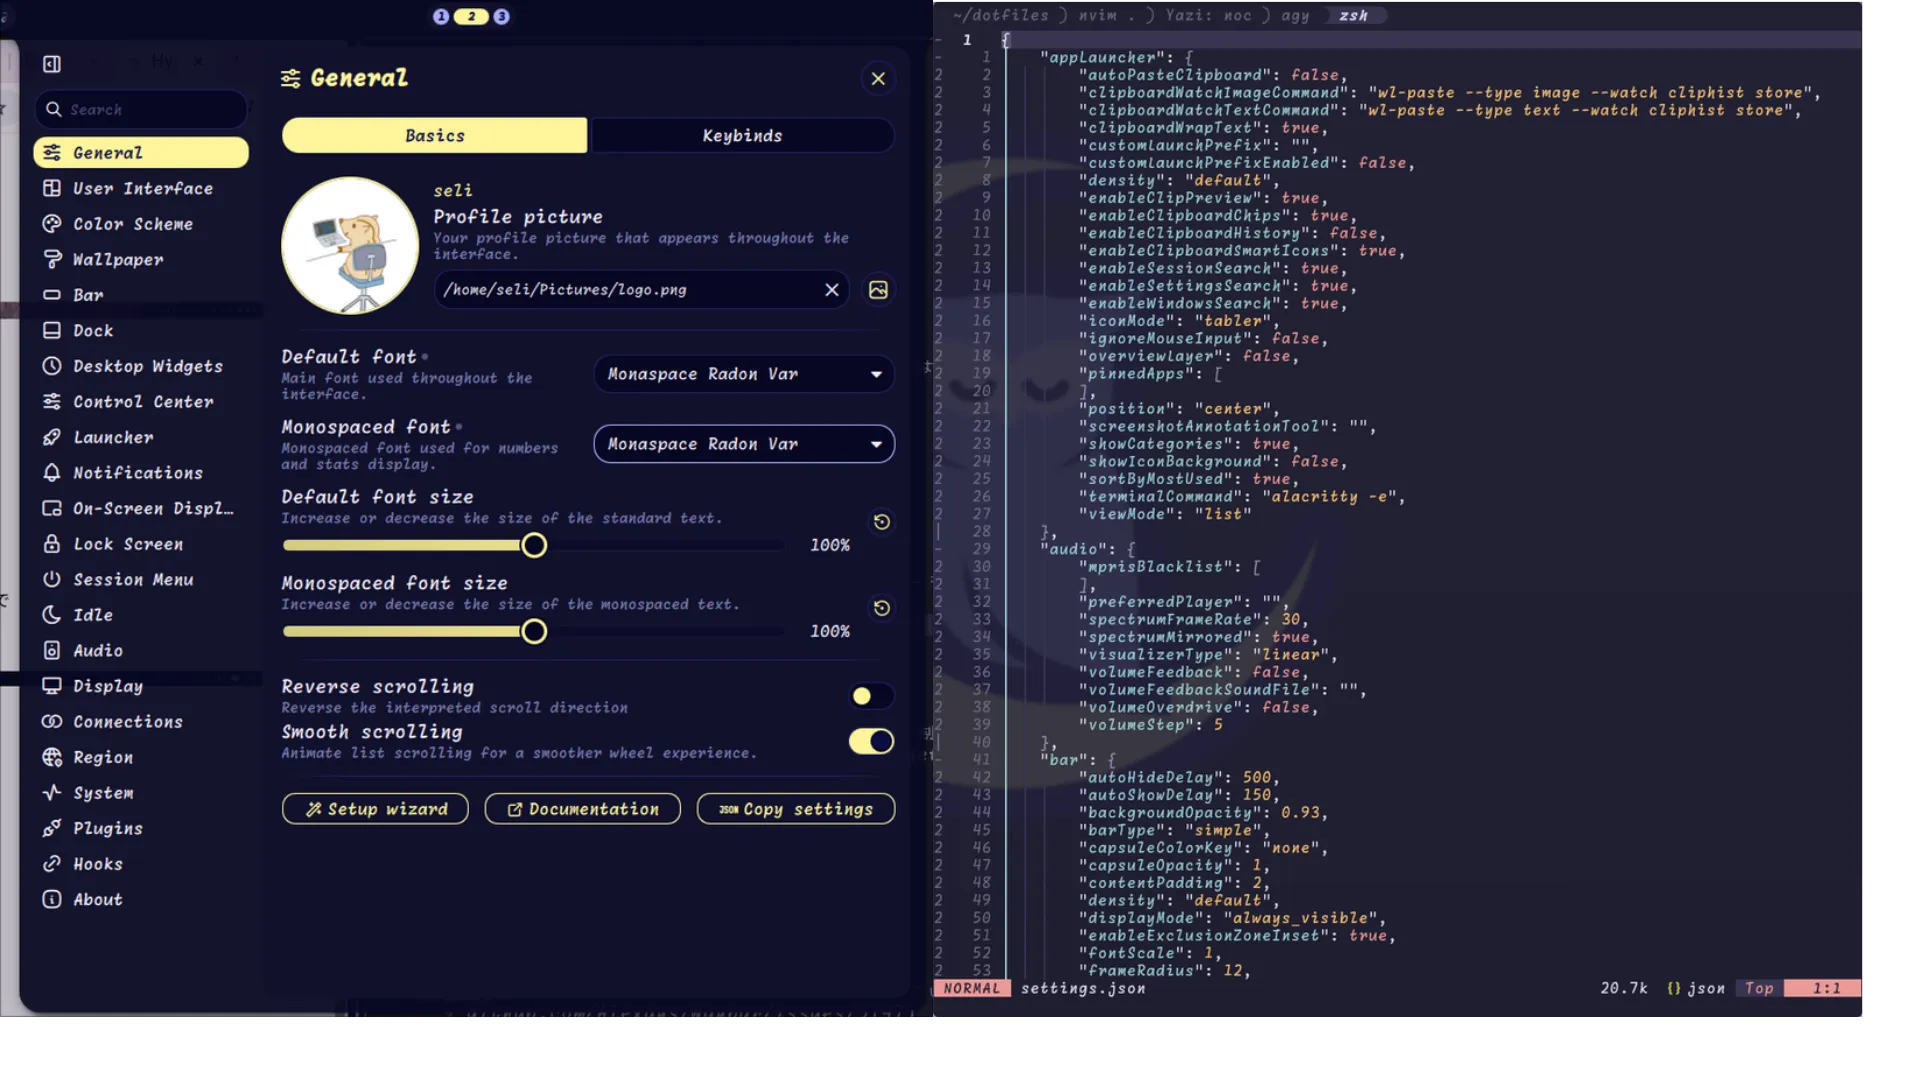Click "terminalCommand" line in nvim
Image resolution: width=1920 pixels, height=1080 pixels.
coord(1242,496)
